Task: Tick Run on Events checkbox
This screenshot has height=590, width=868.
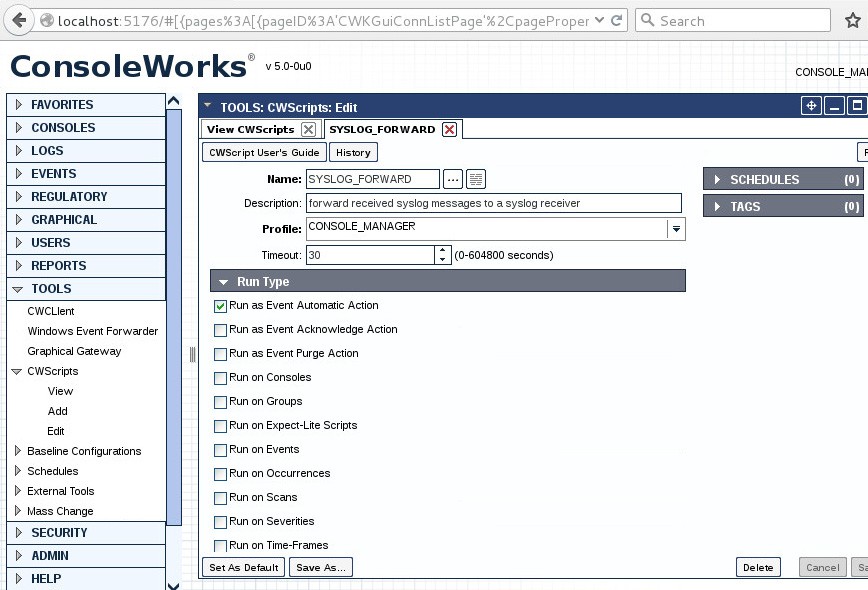Action: 220,450
